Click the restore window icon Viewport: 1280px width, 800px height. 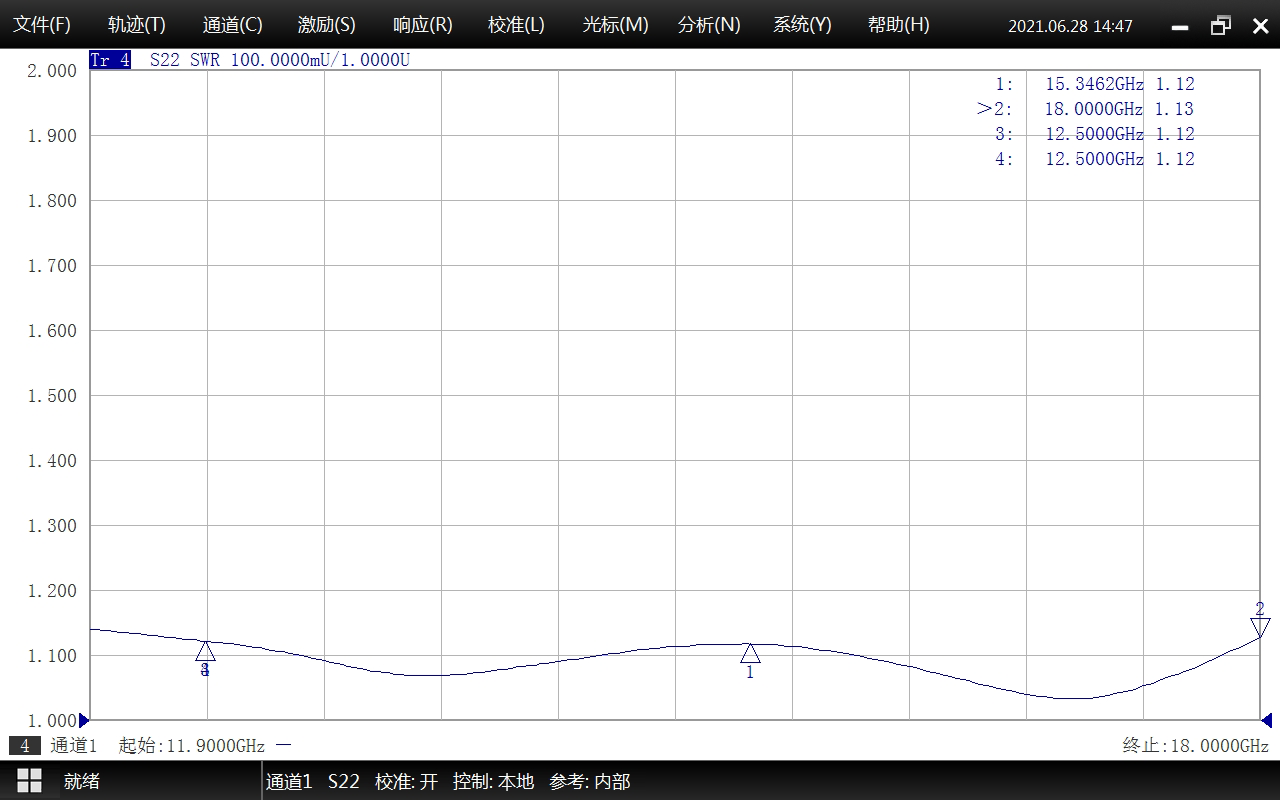pyautogui.click(x=1221, y=26)
